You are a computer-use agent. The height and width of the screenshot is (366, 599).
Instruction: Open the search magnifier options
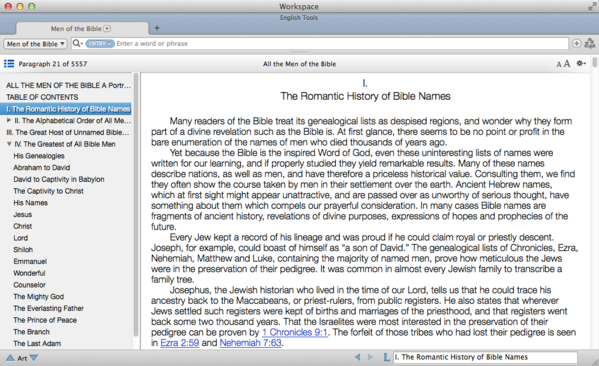point(78,43)
